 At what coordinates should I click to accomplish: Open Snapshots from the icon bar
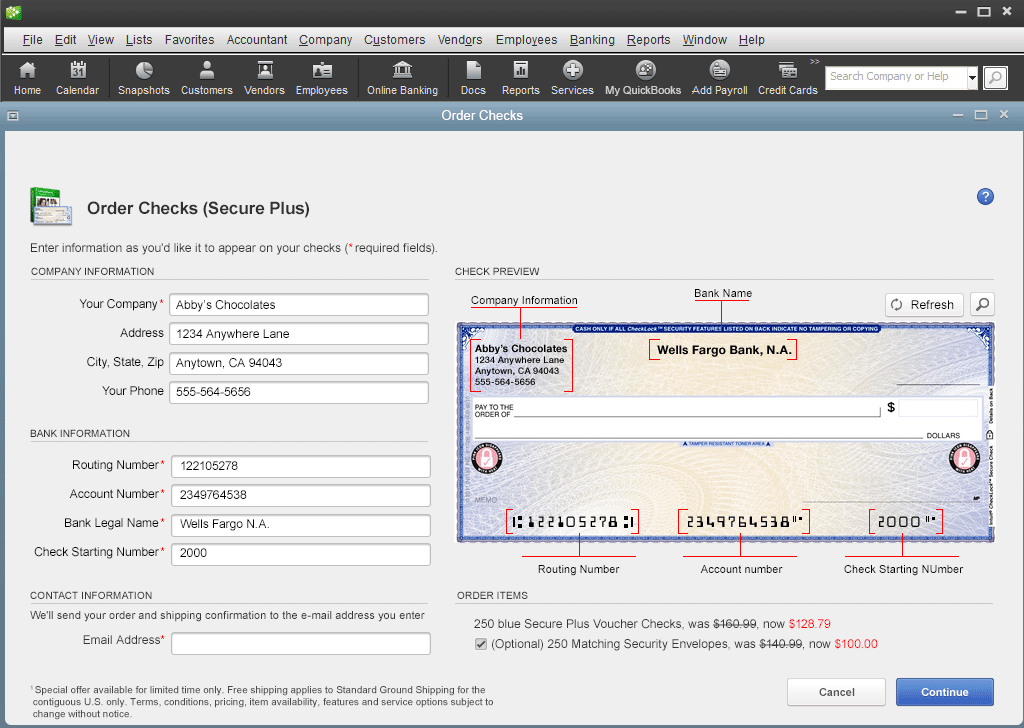pos(144,78)
